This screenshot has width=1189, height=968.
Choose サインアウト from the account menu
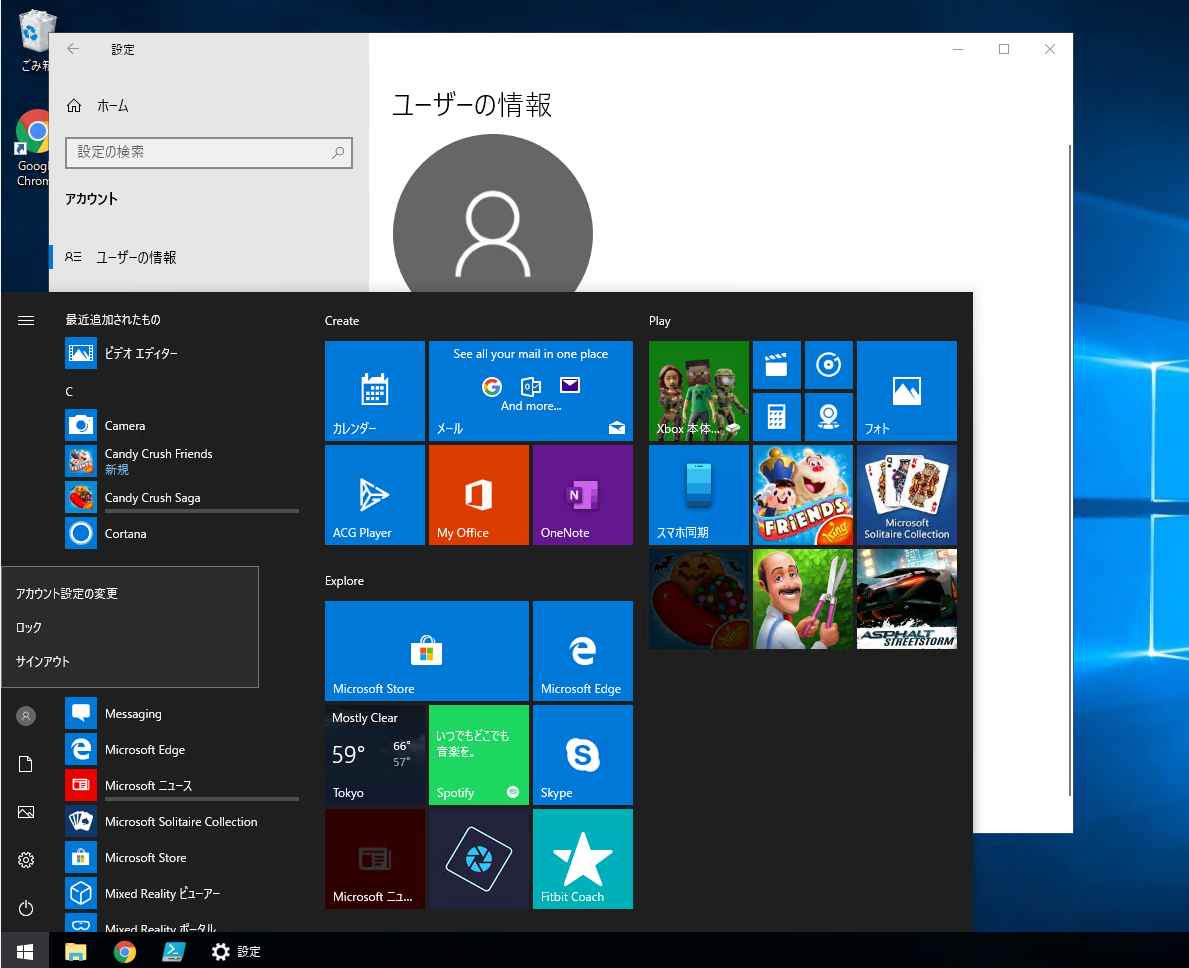130,662
